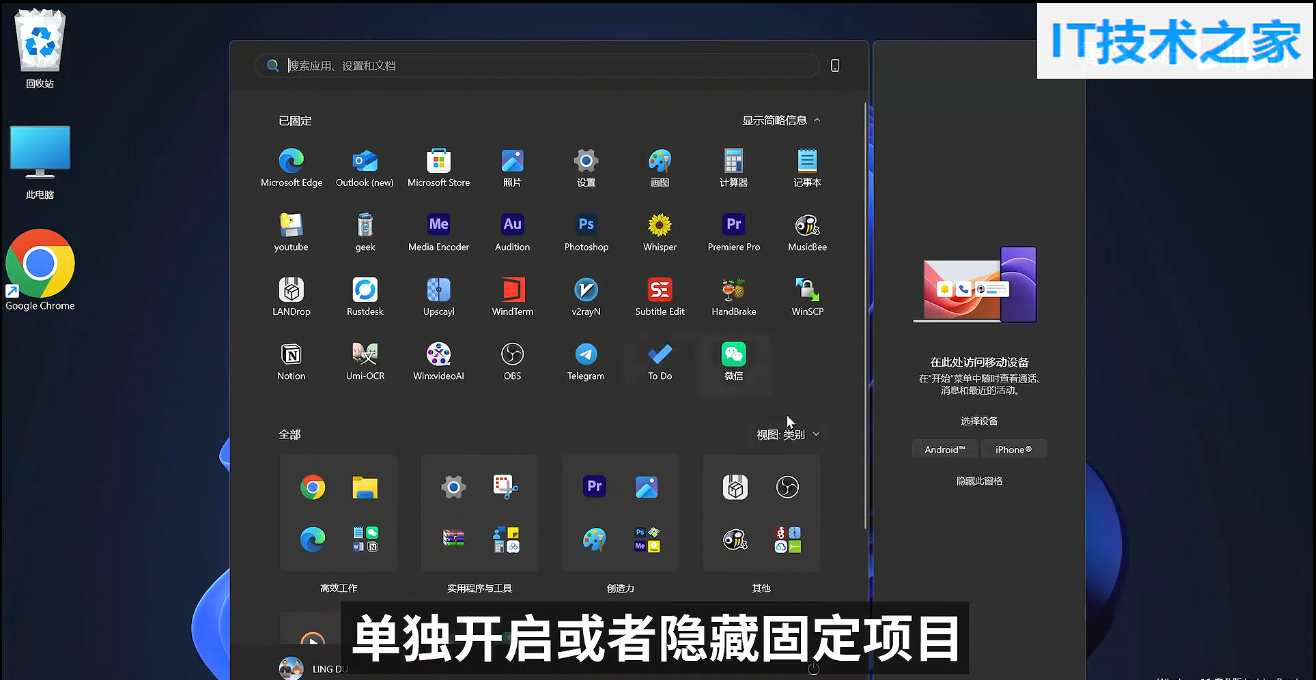Launch the geek uninstaller app
This screenshot has height=680, width=1316.
click(365, 232)
